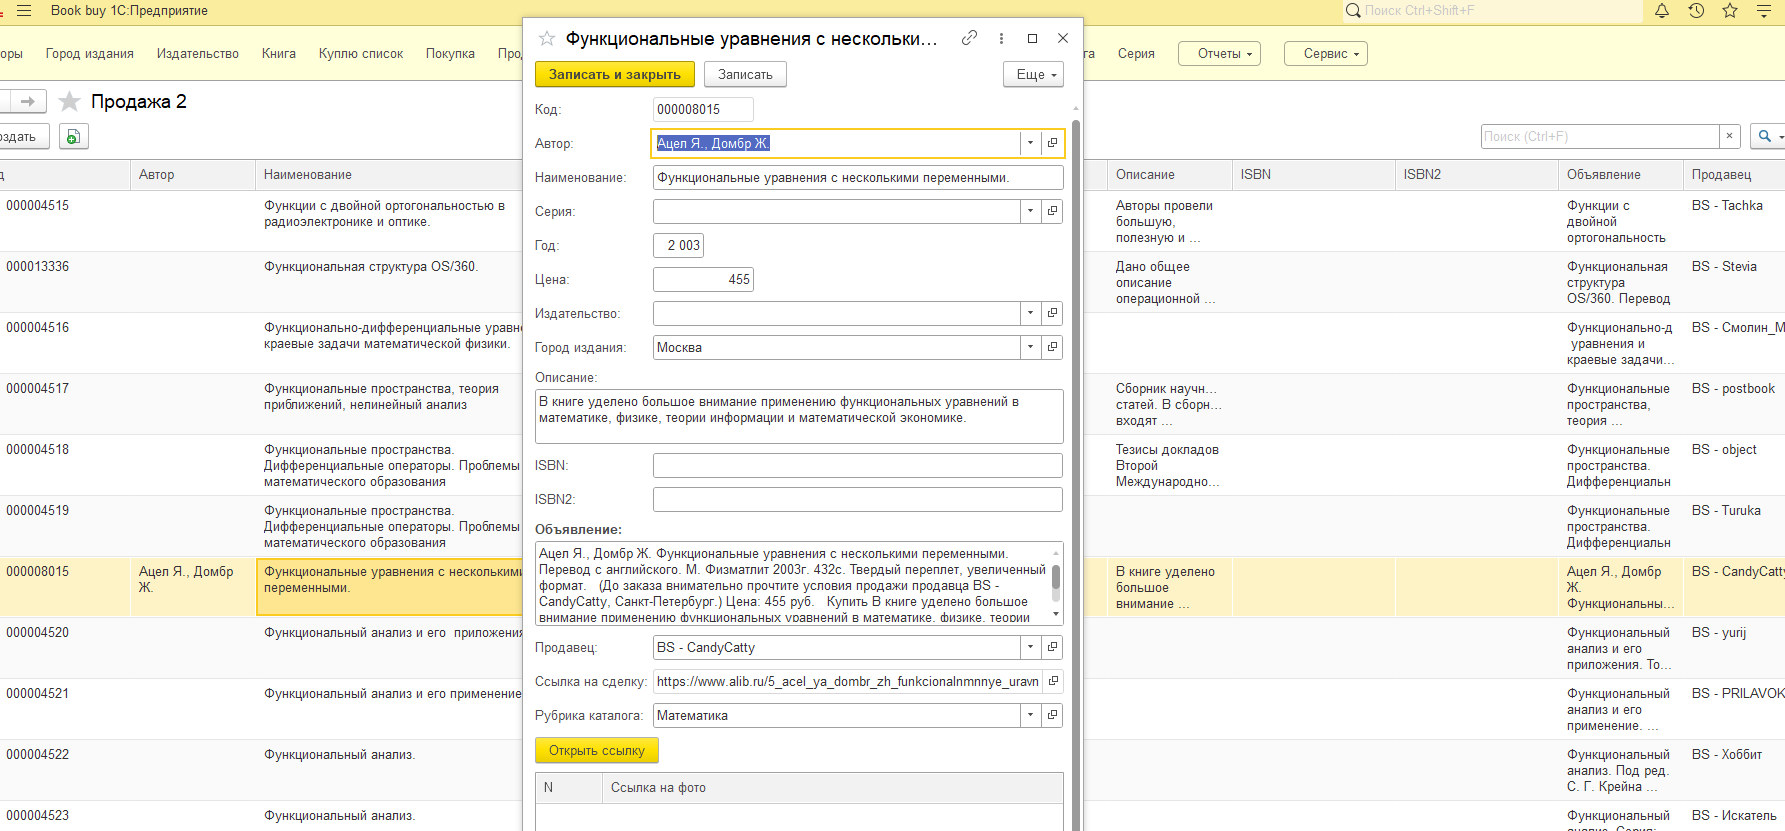The width and height of the screenshot is (1785, 831).
Task: Open Покупка section
Action: [x=450, y=54]
